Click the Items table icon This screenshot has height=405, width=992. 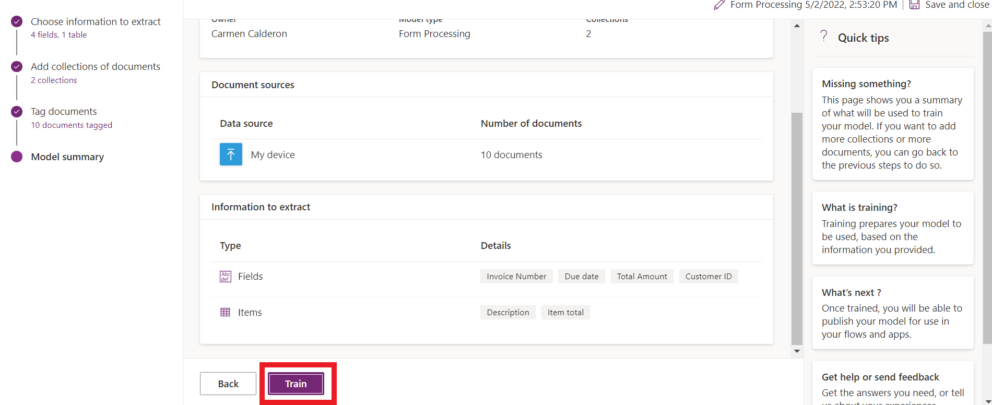(x=225, y=312)
